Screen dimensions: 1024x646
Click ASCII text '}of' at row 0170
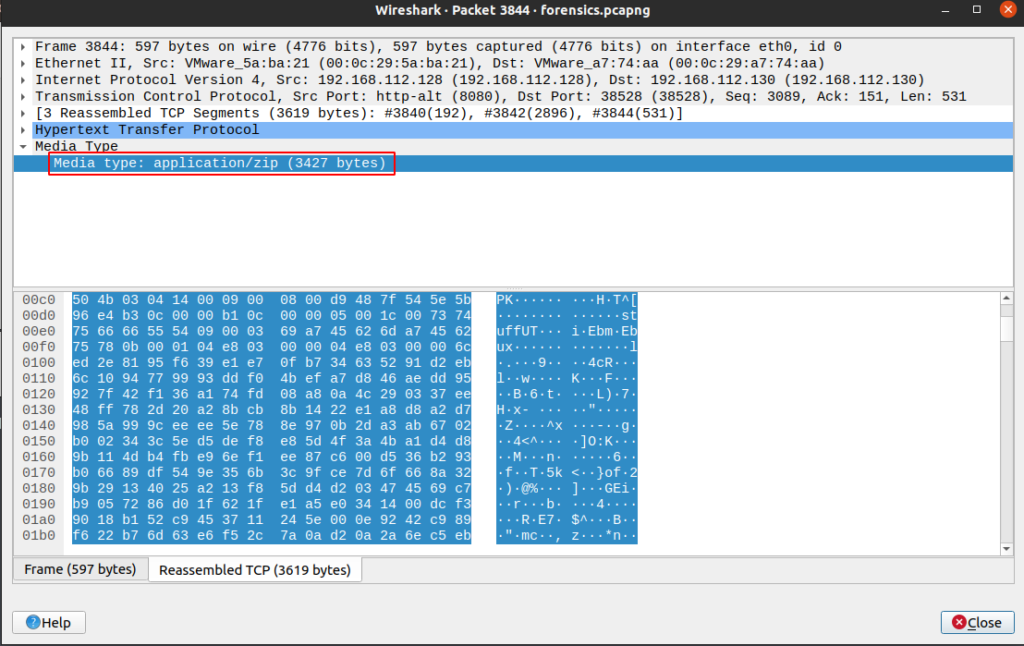coord(609,473)
